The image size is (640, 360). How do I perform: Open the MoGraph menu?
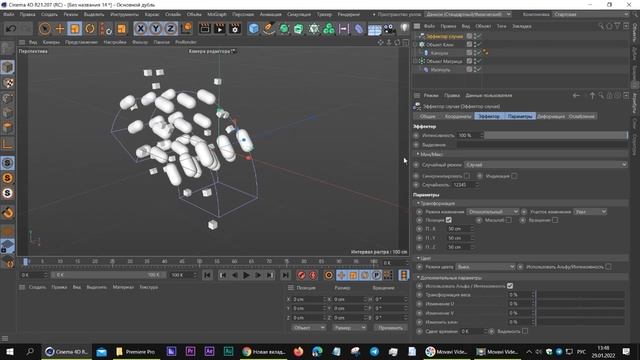[216, 14]
